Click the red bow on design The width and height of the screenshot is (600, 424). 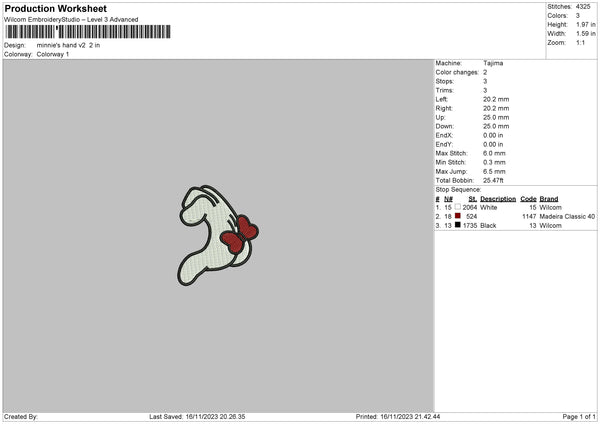click(240, 235)
